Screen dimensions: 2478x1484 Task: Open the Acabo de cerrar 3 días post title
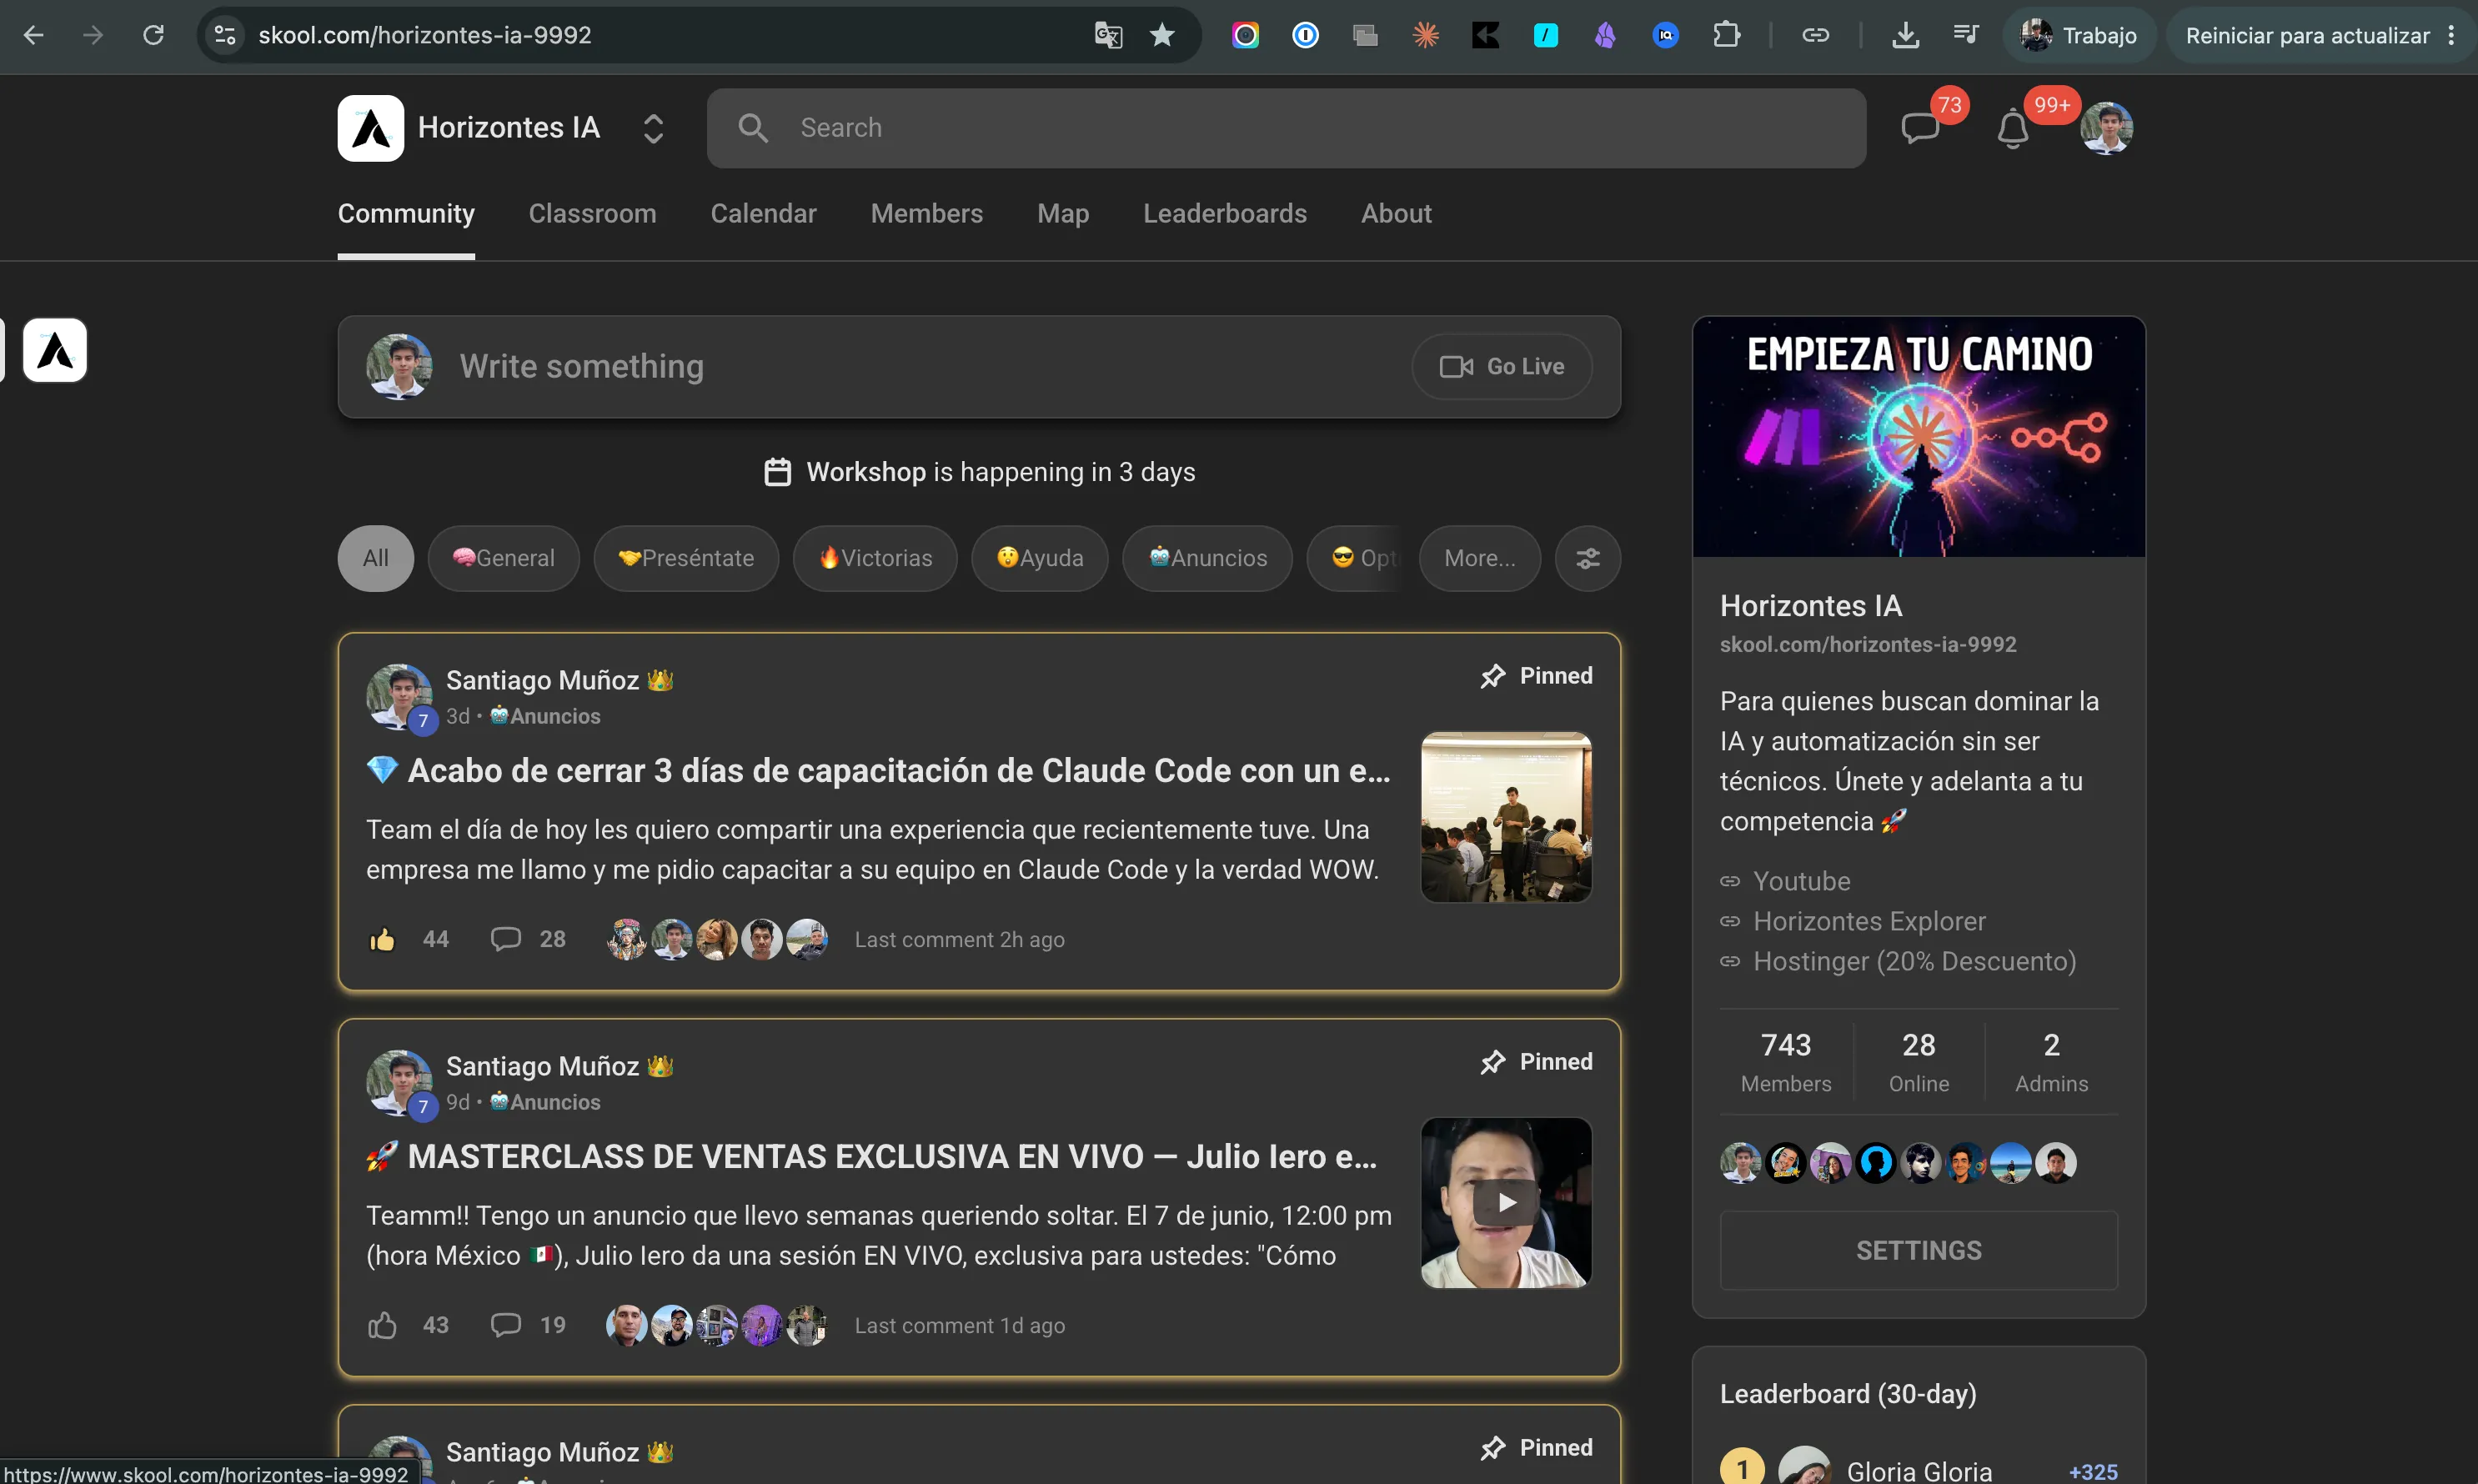point(878,771)
